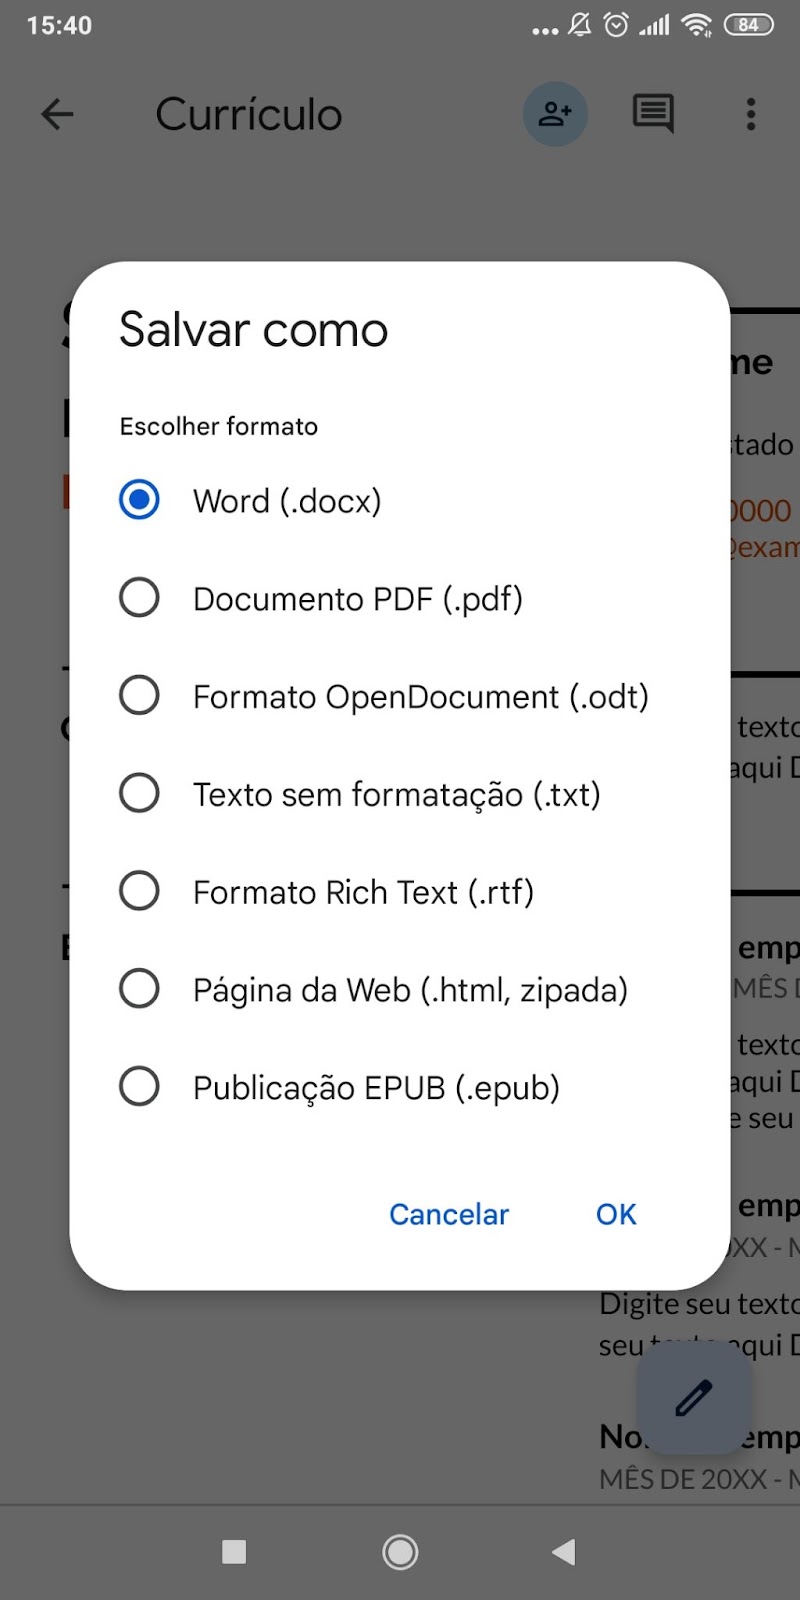
Task: Open the share people icon
Action: [555, 114]
